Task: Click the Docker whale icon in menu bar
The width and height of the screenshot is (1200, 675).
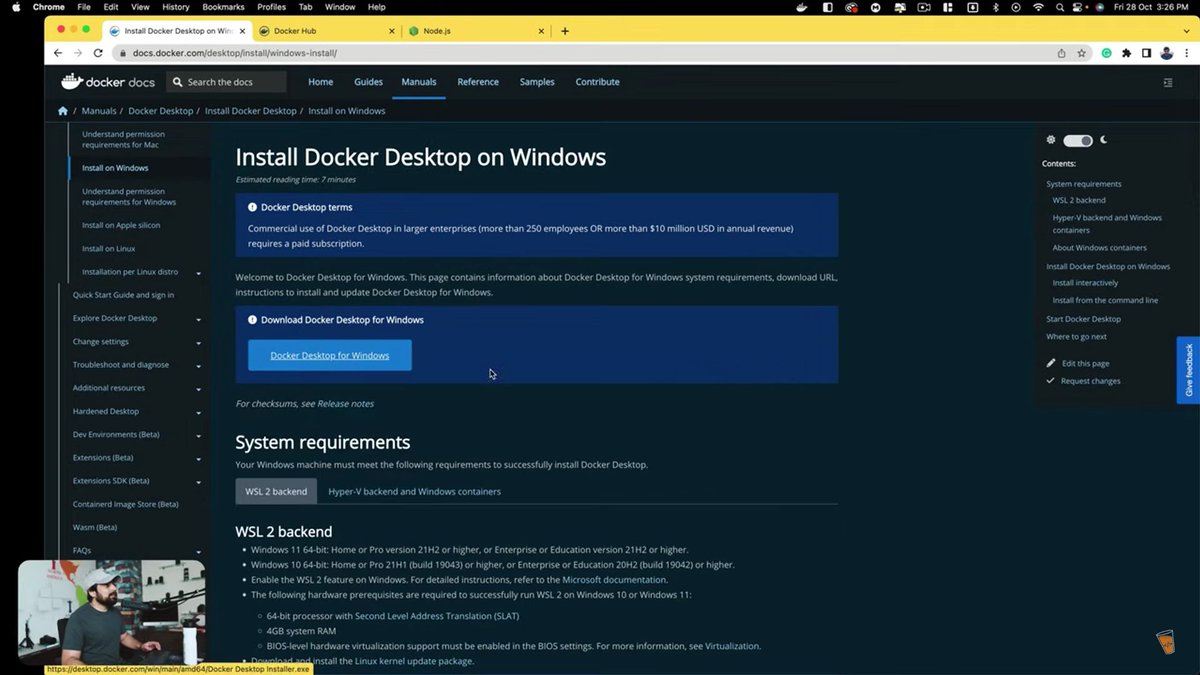Action: [x=802, y=7]
